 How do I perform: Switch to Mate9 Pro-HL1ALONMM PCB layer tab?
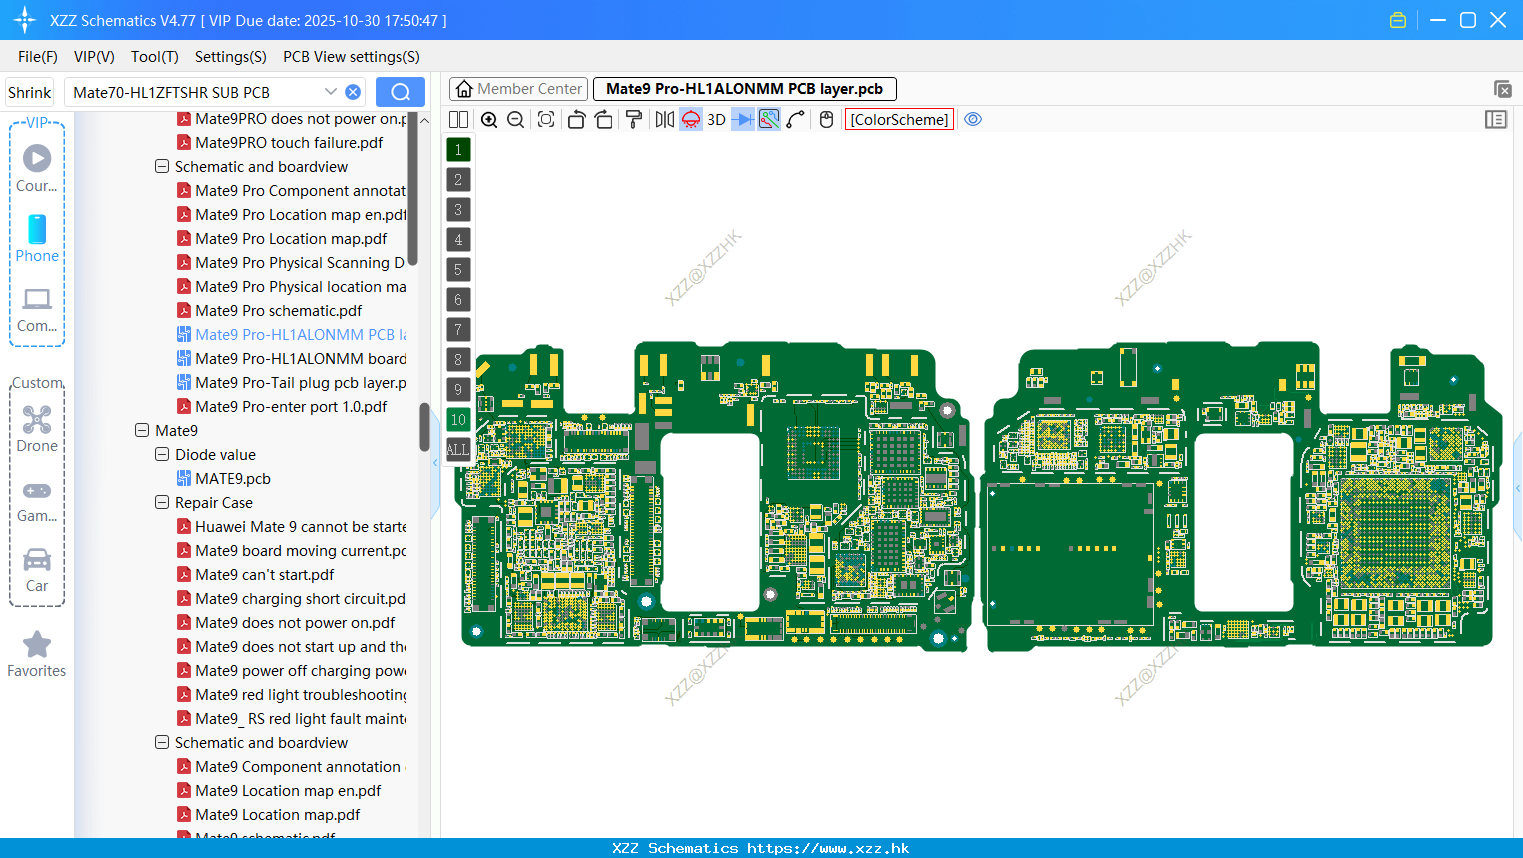(x=745, y=89)
